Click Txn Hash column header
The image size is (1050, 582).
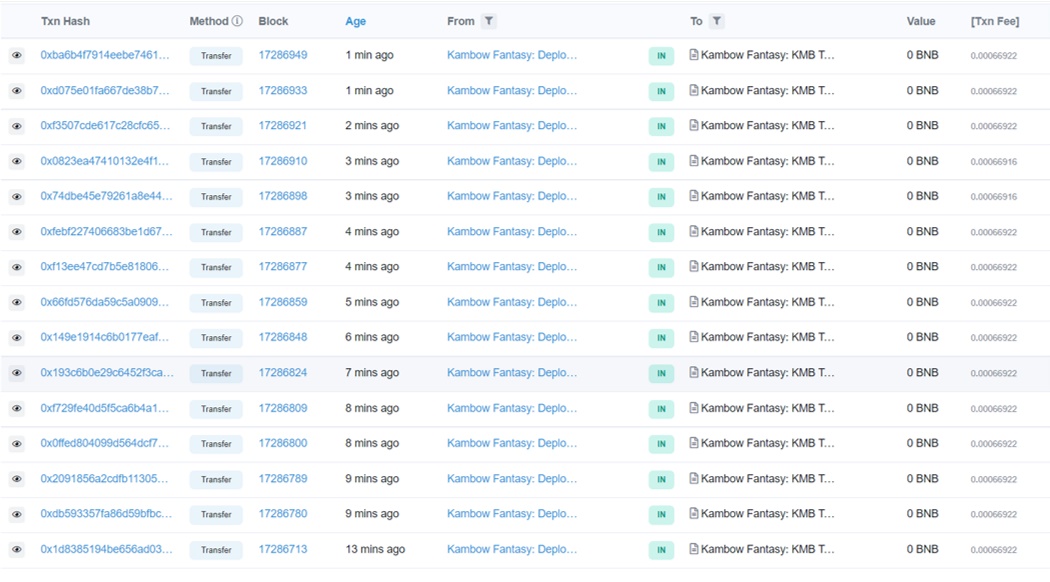(x=65, y=21)
